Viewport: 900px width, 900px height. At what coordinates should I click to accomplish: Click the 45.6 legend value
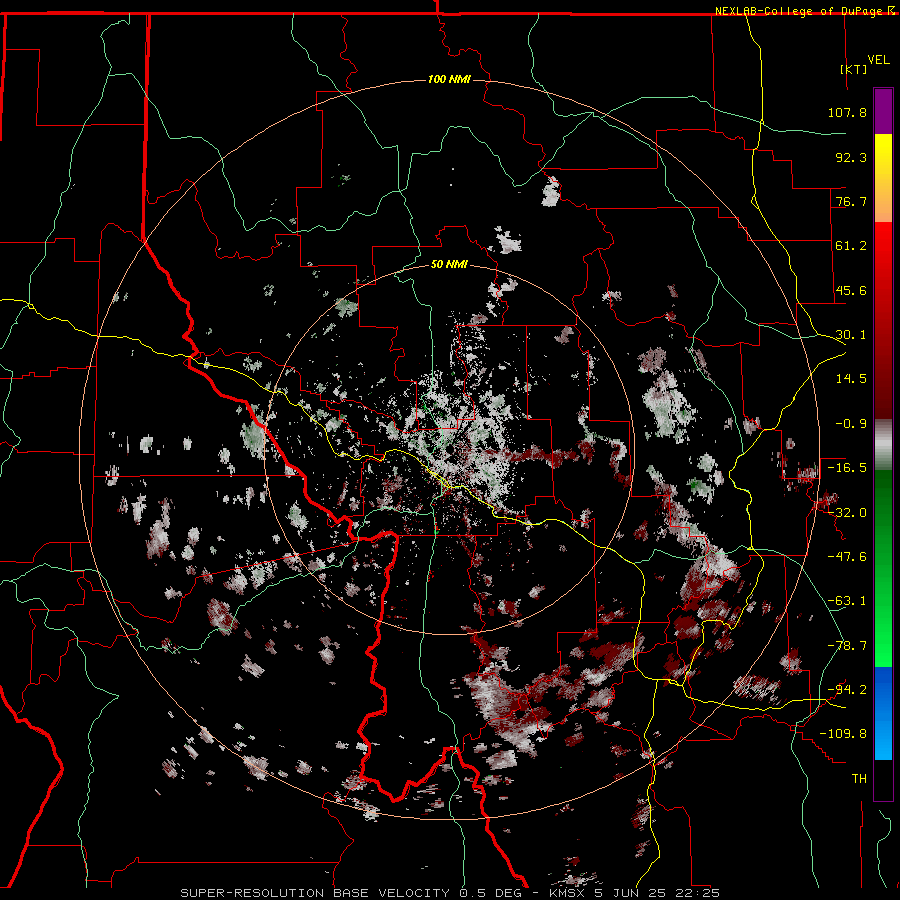851,290
